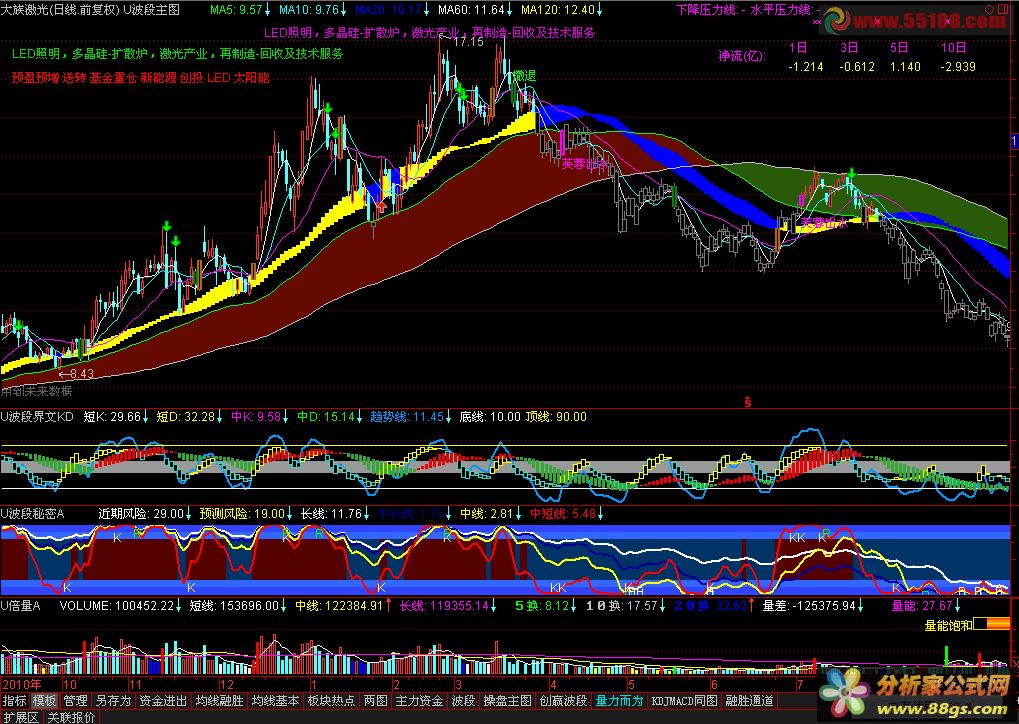Click the 8.43 low price label
The height and width of the screenshot is (724, 1019).
pyautogui.click(x=81, y=373)
